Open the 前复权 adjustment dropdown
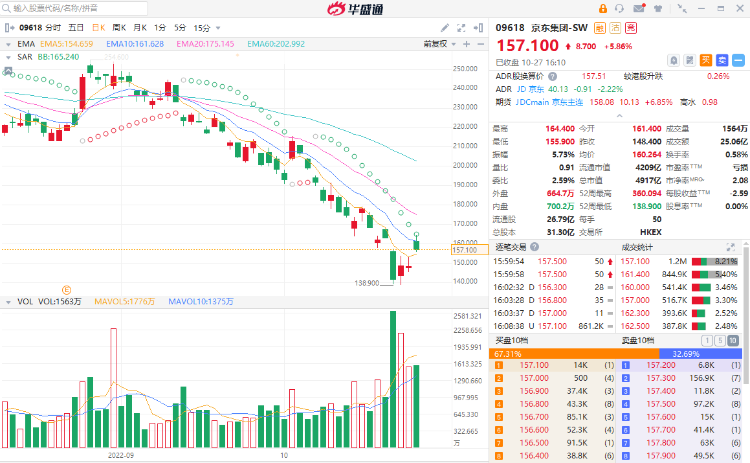The image size is (750, 463). 439,44
